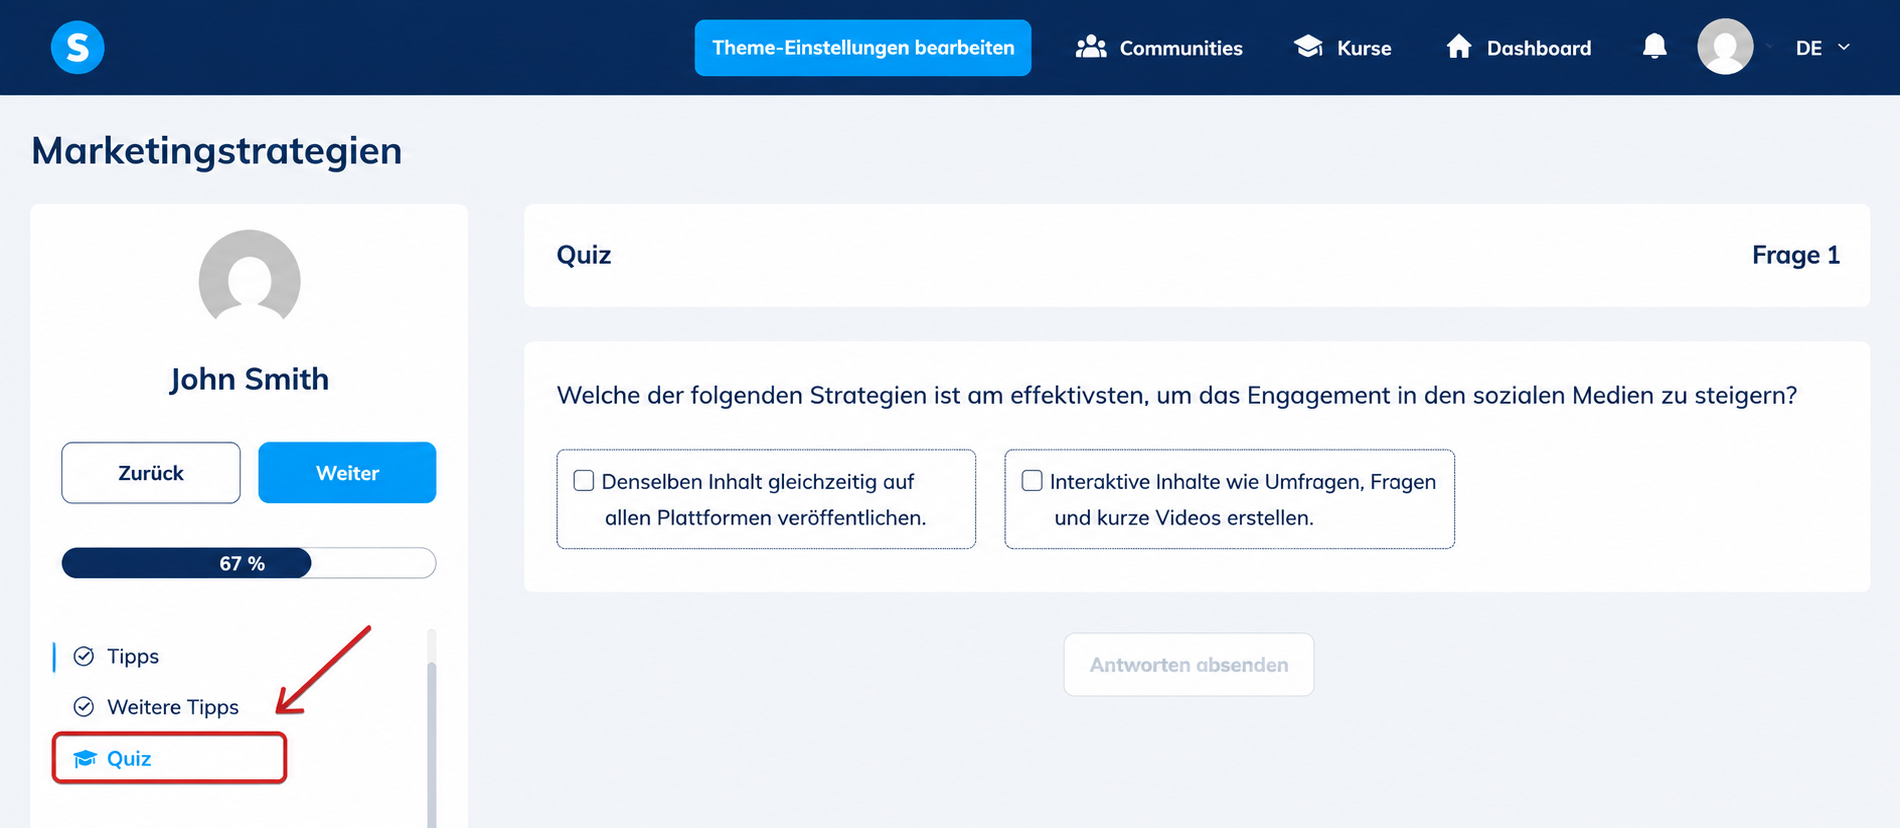Click the John Smith name
Screen dimensions: 1900x828
(249, 379)
